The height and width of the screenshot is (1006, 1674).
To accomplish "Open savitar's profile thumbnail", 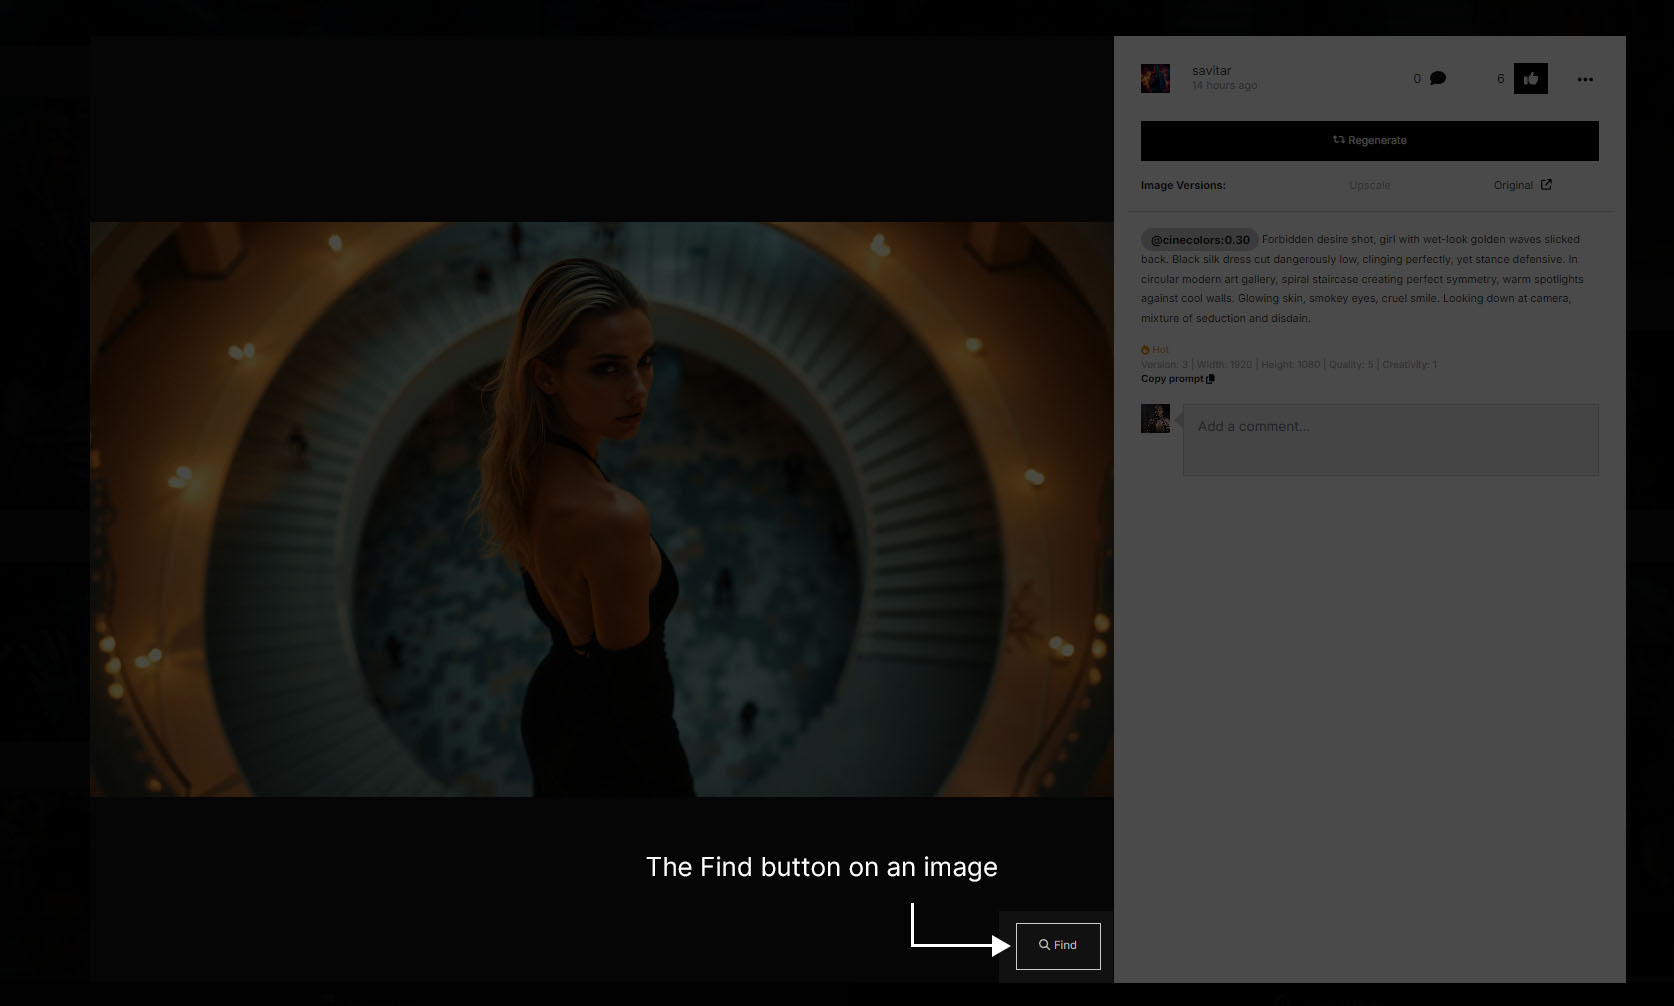I will tap(1156, 78).
